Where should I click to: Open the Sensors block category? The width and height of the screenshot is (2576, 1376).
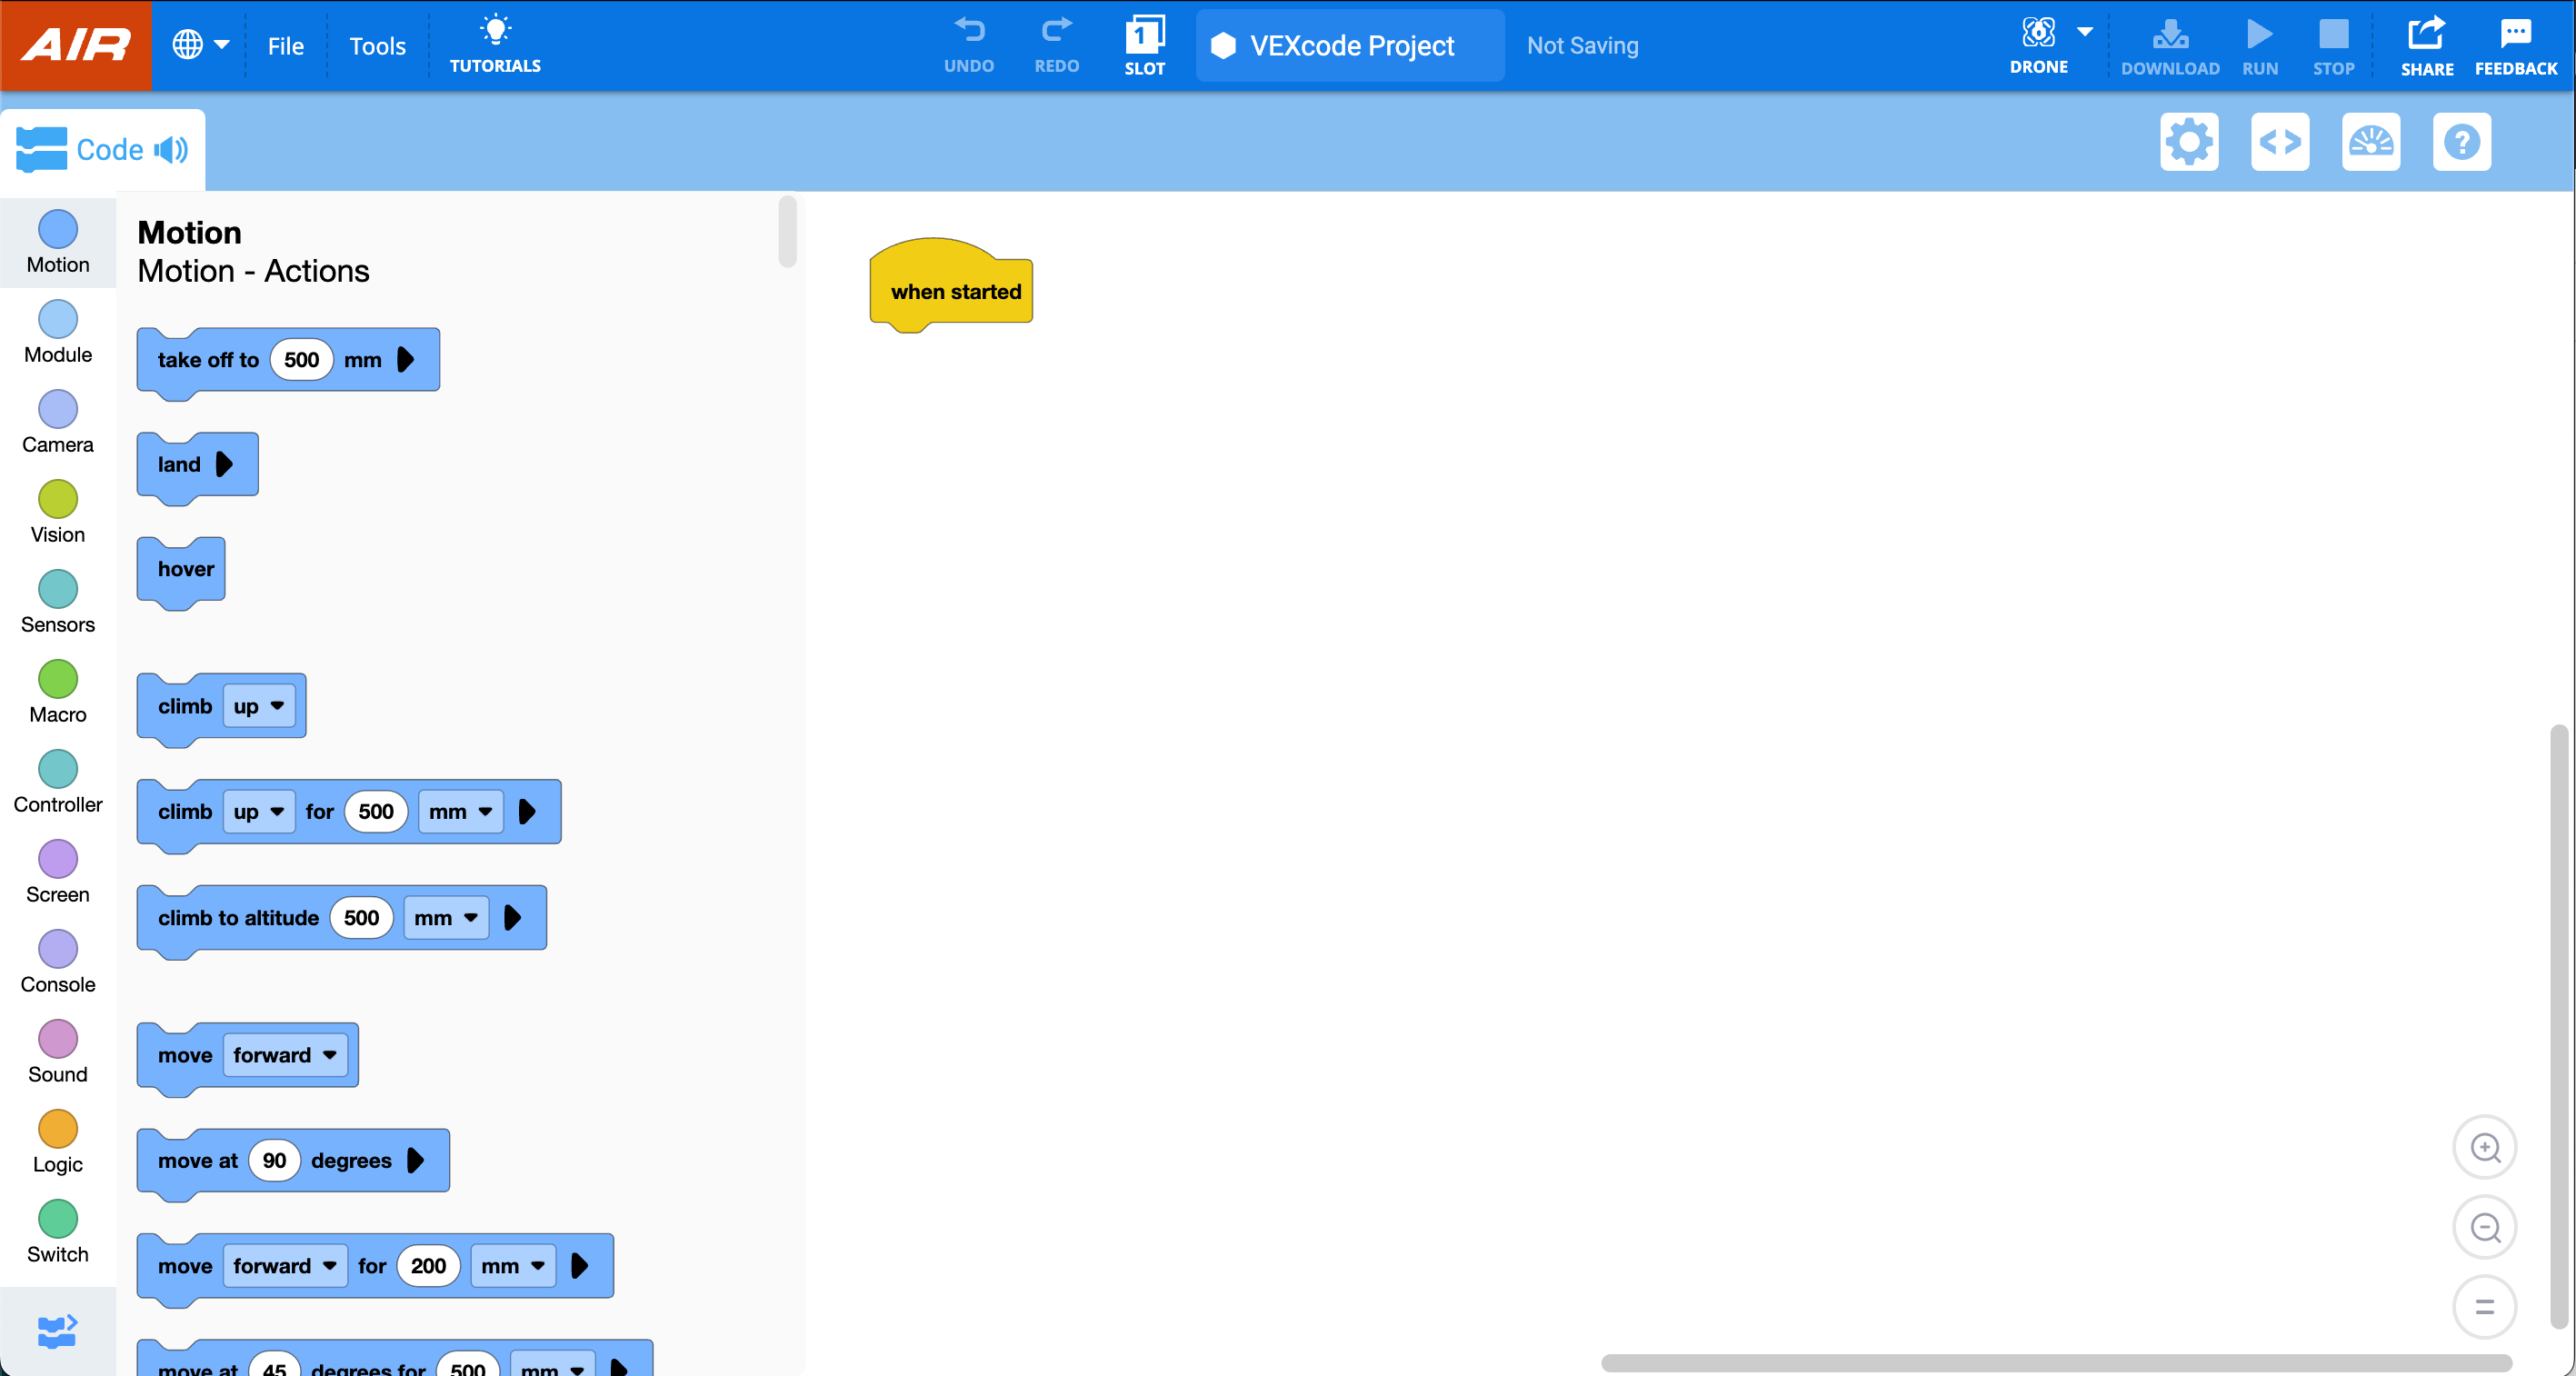click(x=57, y=589)
